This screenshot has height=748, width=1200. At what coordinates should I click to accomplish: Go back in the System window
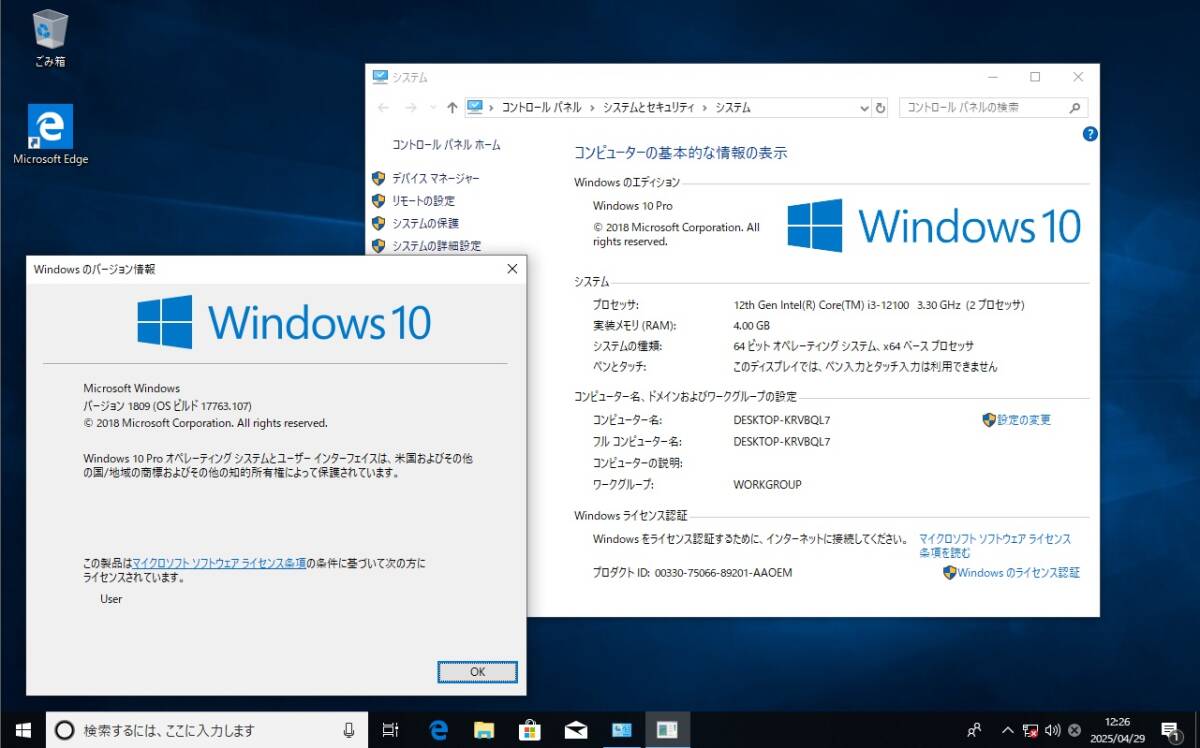tap(384, 108)
